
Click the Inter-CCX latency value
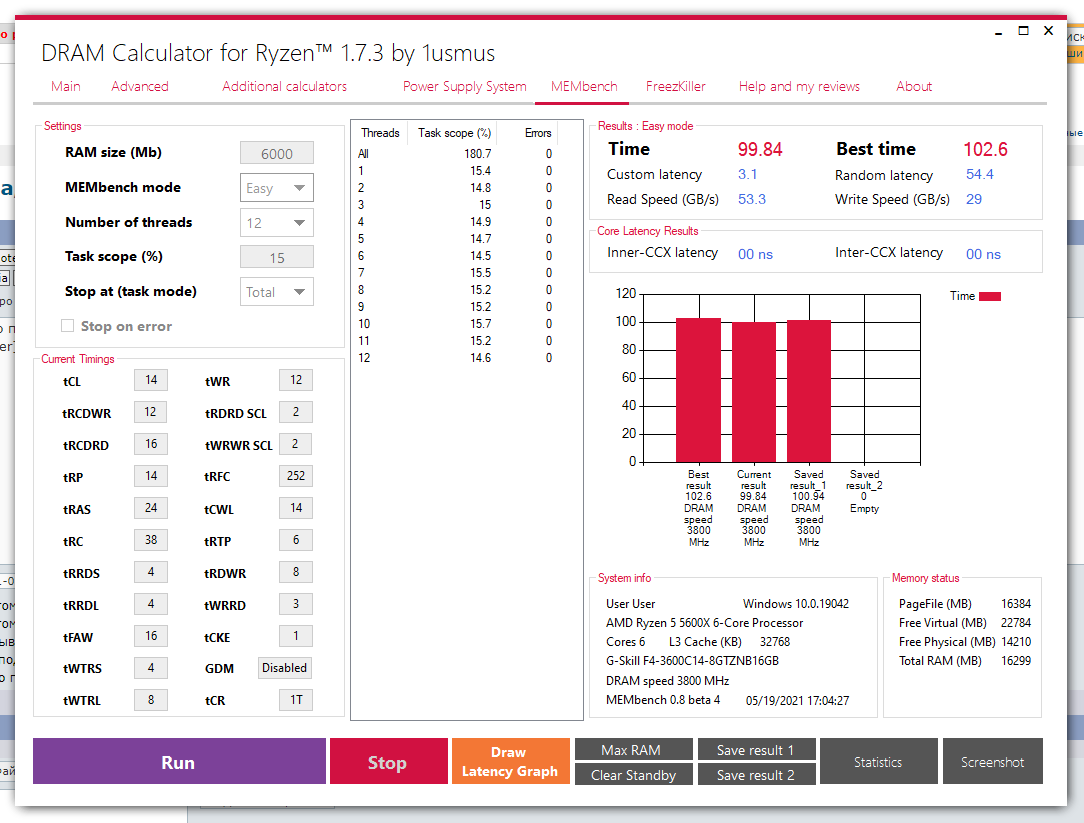tap(983, 254)
